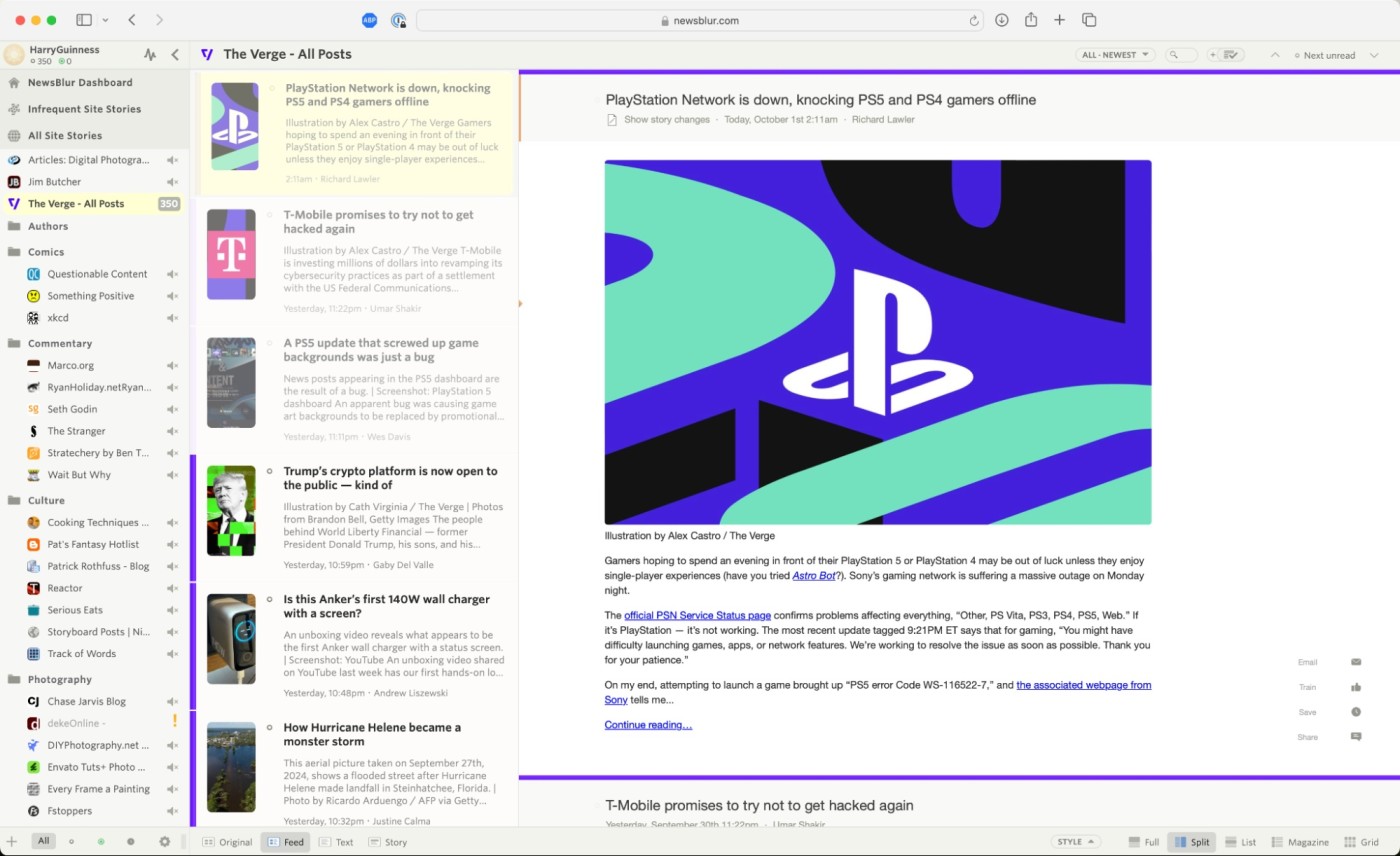The height and width of the screenshot is (856, 1400).
Task: Switch layout to Grid
Action: click(x=1361, y=842)
